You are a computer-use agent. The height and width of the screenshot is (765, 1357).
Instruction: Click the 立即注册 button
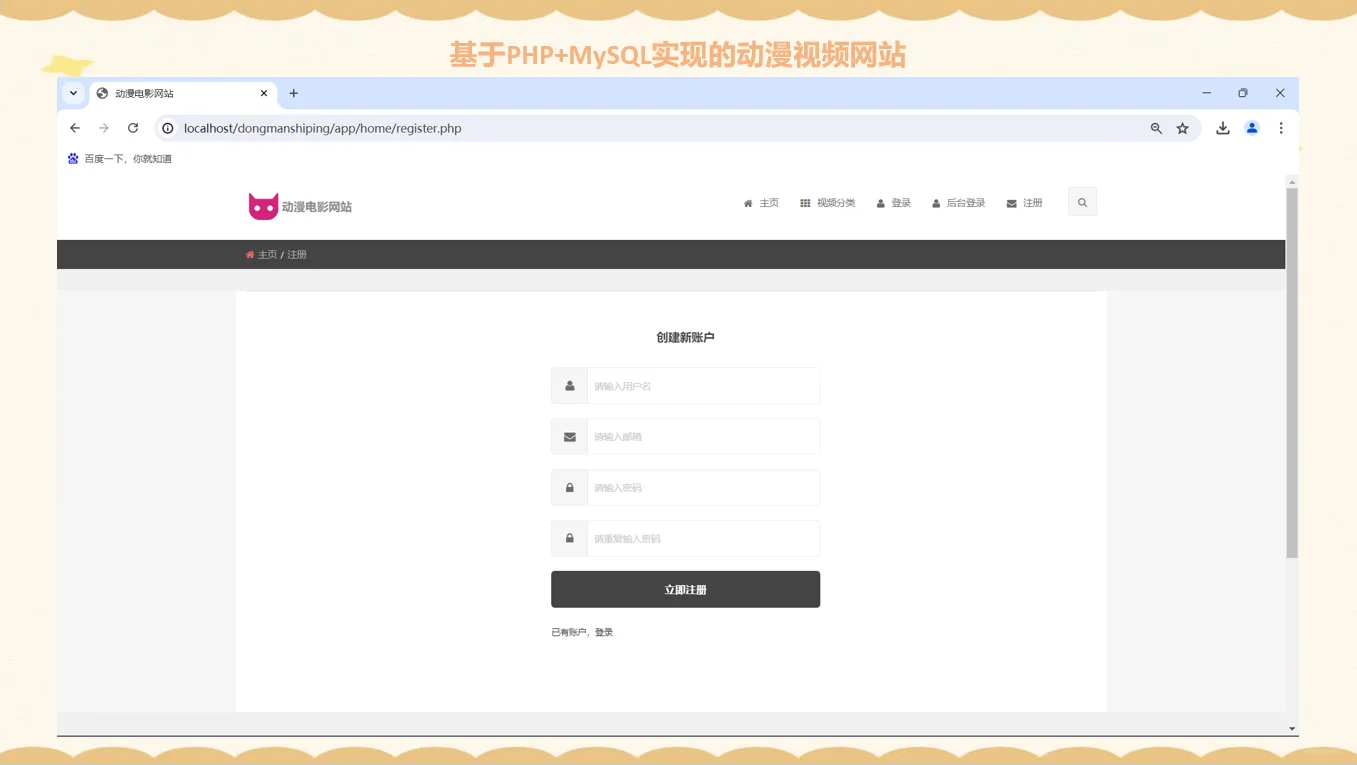(x=685, y=589)
